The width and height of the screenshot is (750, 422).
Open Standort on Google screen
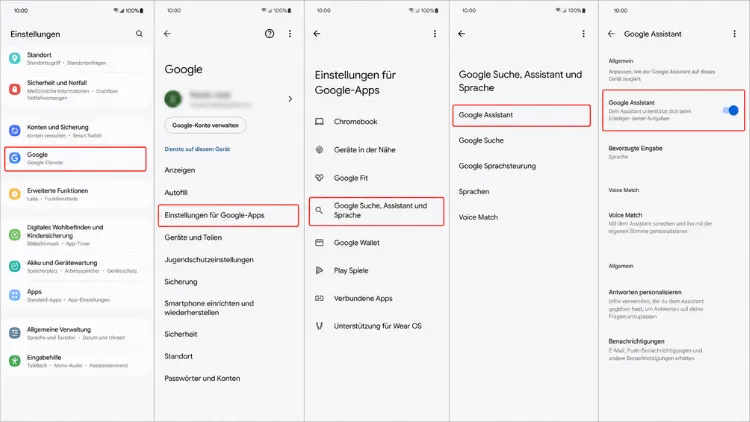(x=178, y=356)
